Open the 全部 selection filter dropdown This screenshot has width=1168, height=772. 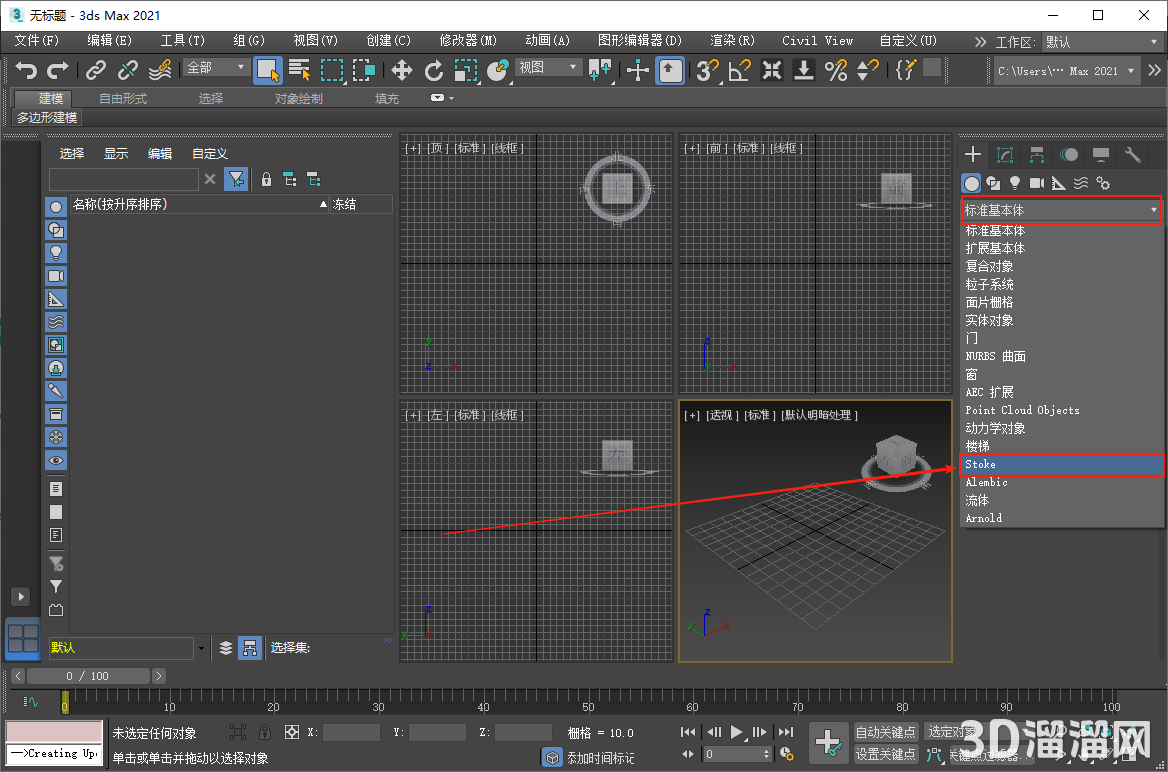point(216,68)
